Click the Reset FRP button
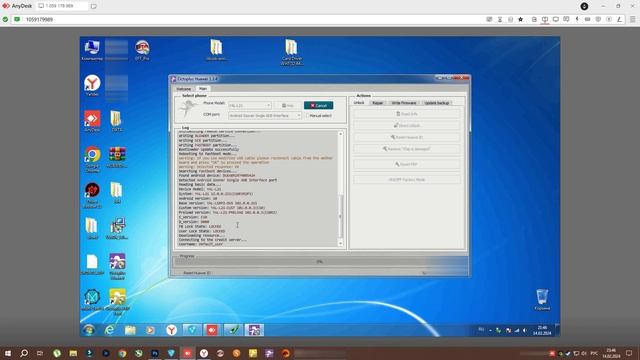 click(407, 164)
